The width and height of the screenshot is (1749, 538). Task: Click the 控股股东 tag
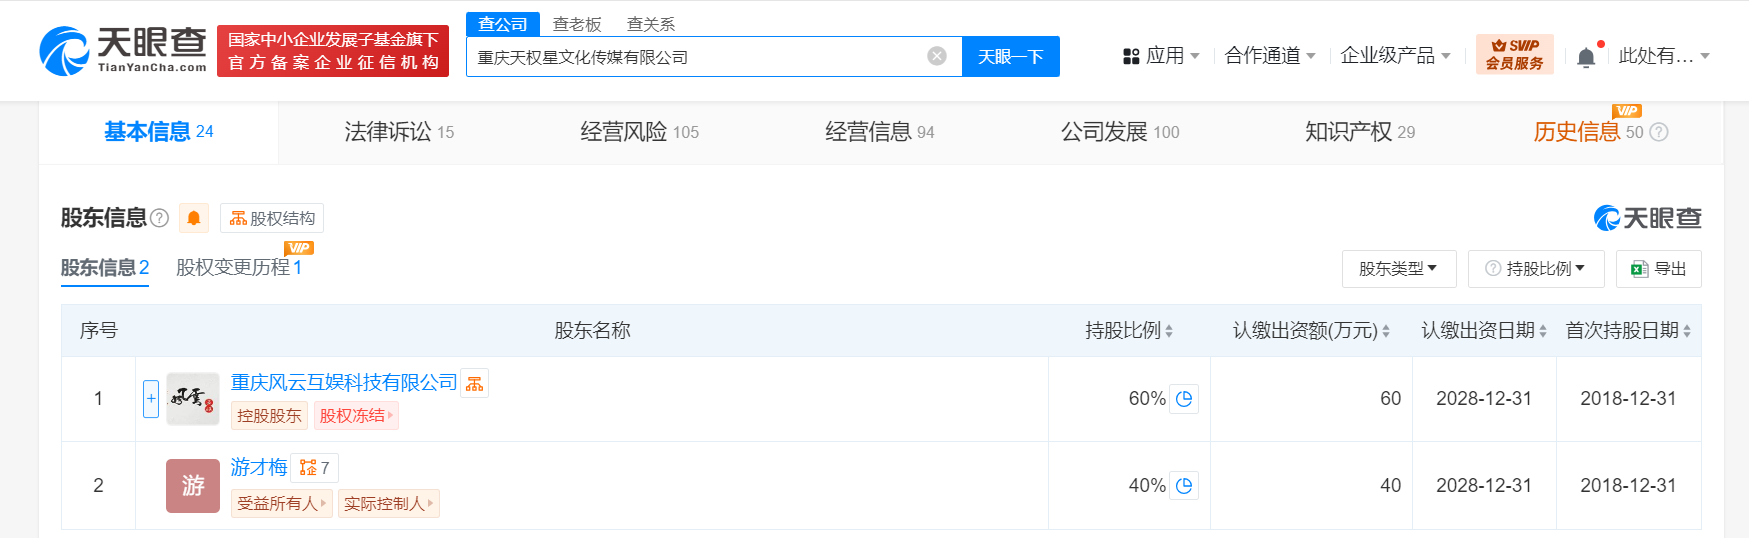270,416
